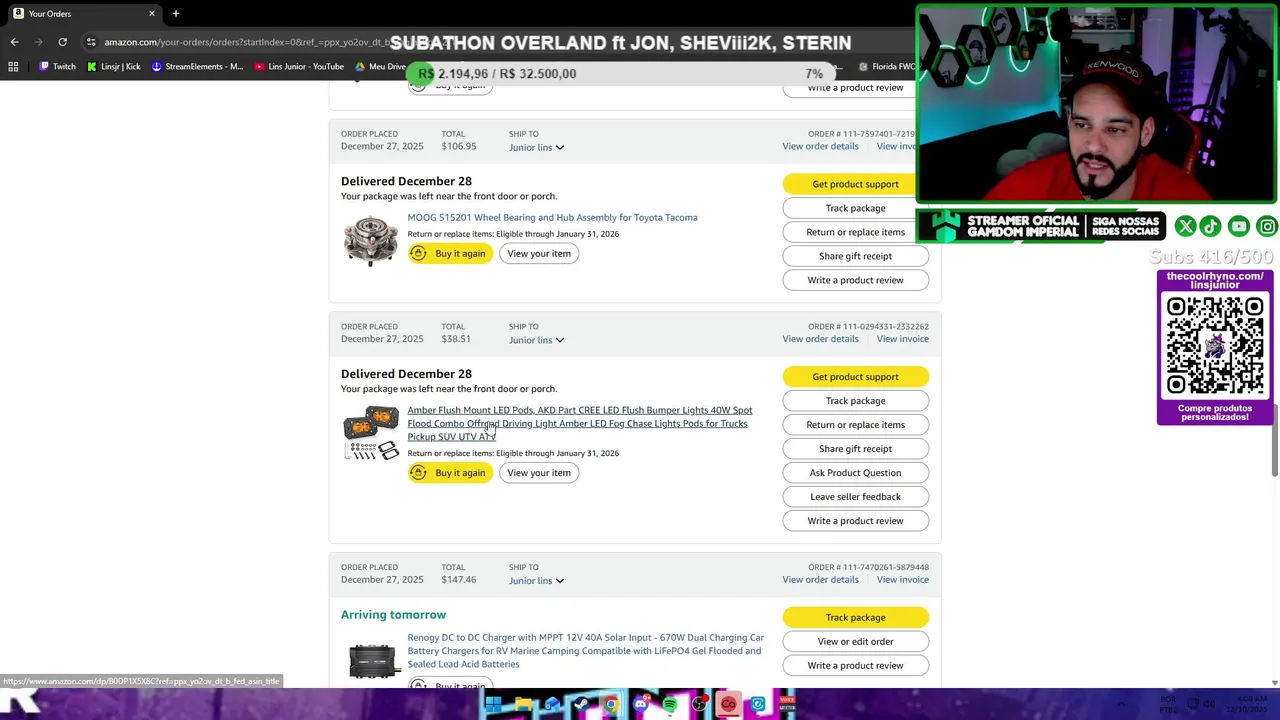The width and height of the screenshot is (1280, 720).
Task: Write a product review for Renogy charger
Action: point(855,666)
